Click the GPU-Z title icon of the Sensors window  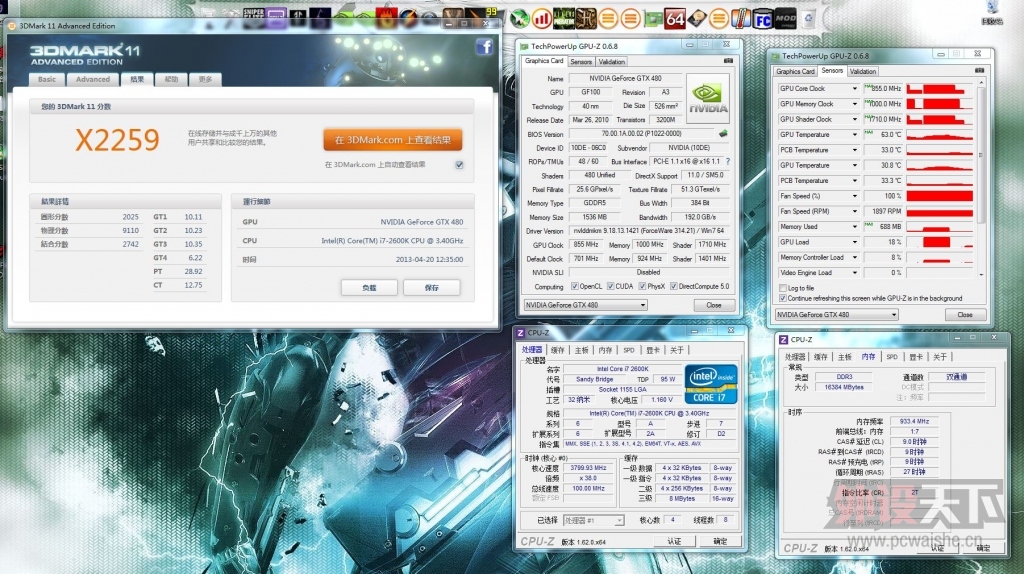[775, 56]
